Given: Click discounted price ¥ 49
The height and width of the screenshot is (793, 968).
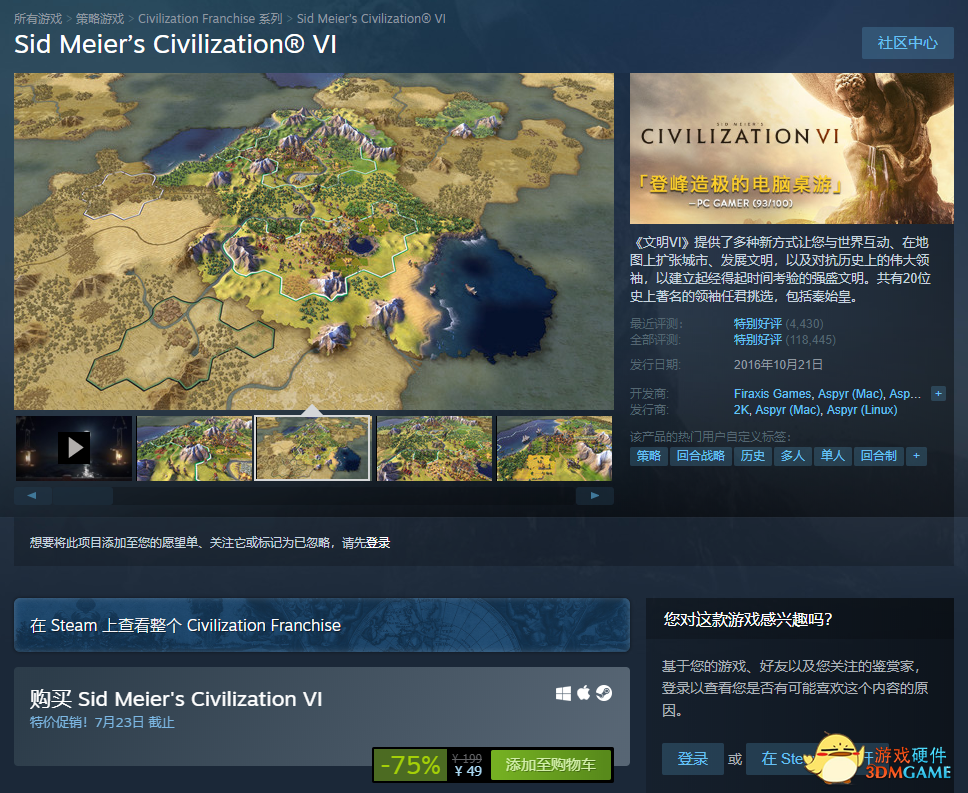Looking at the screenshot, I should (x=469, y=771).
